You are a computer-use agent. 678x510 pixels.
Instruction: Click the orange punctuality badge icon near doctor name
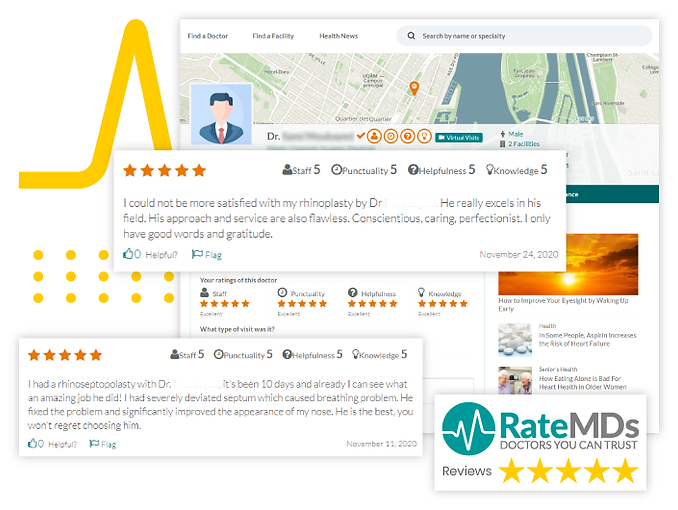pyautogui.click(x=391, y=137)
